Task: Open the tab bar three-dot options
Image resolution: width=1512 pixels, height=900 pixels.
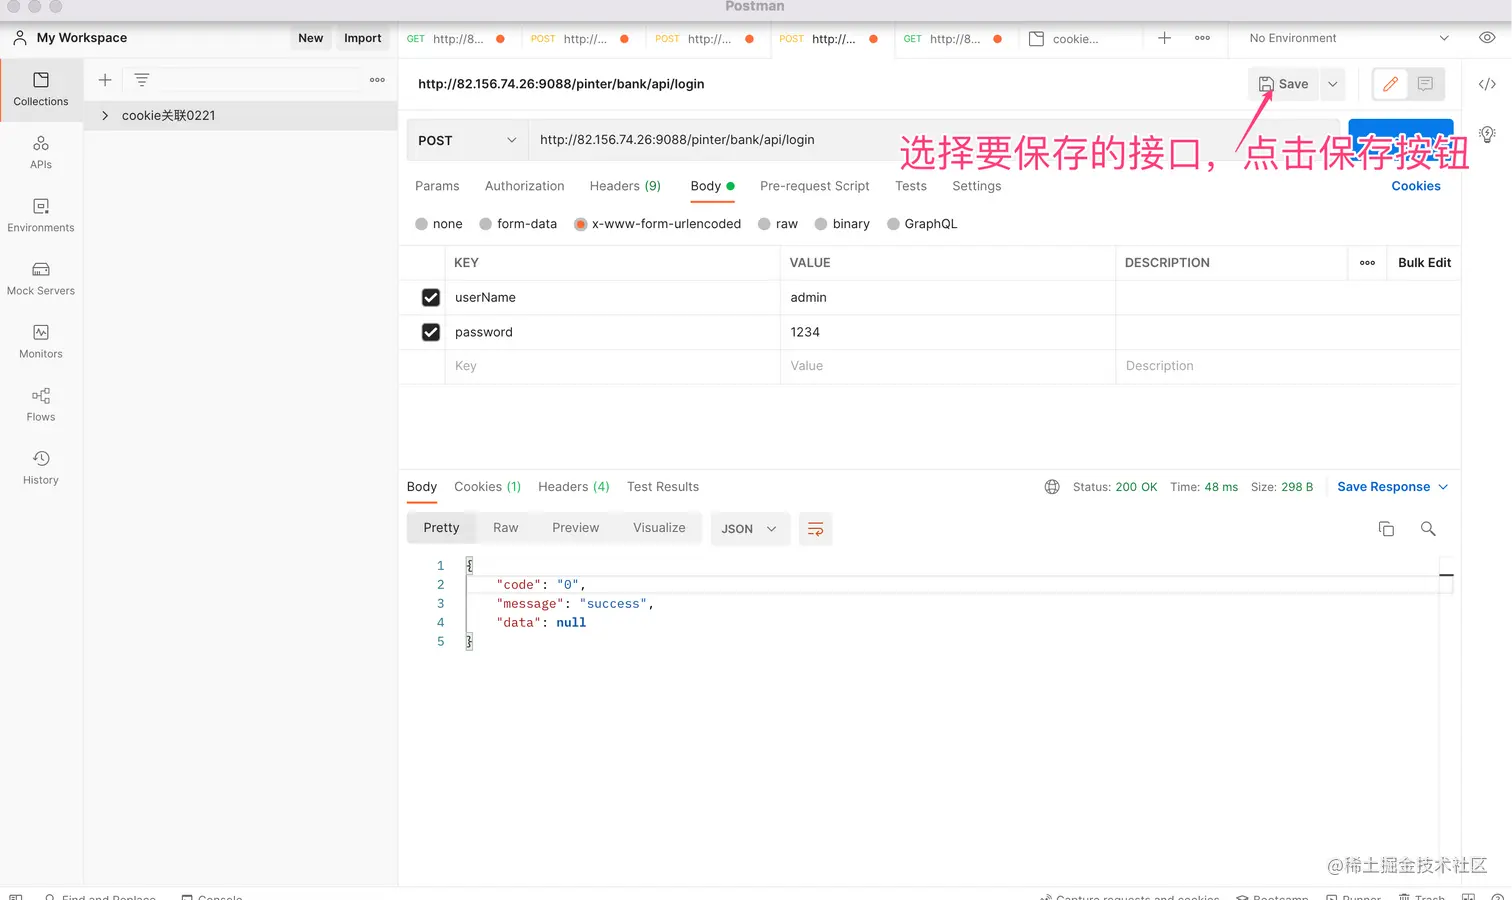Action: 1202,38
